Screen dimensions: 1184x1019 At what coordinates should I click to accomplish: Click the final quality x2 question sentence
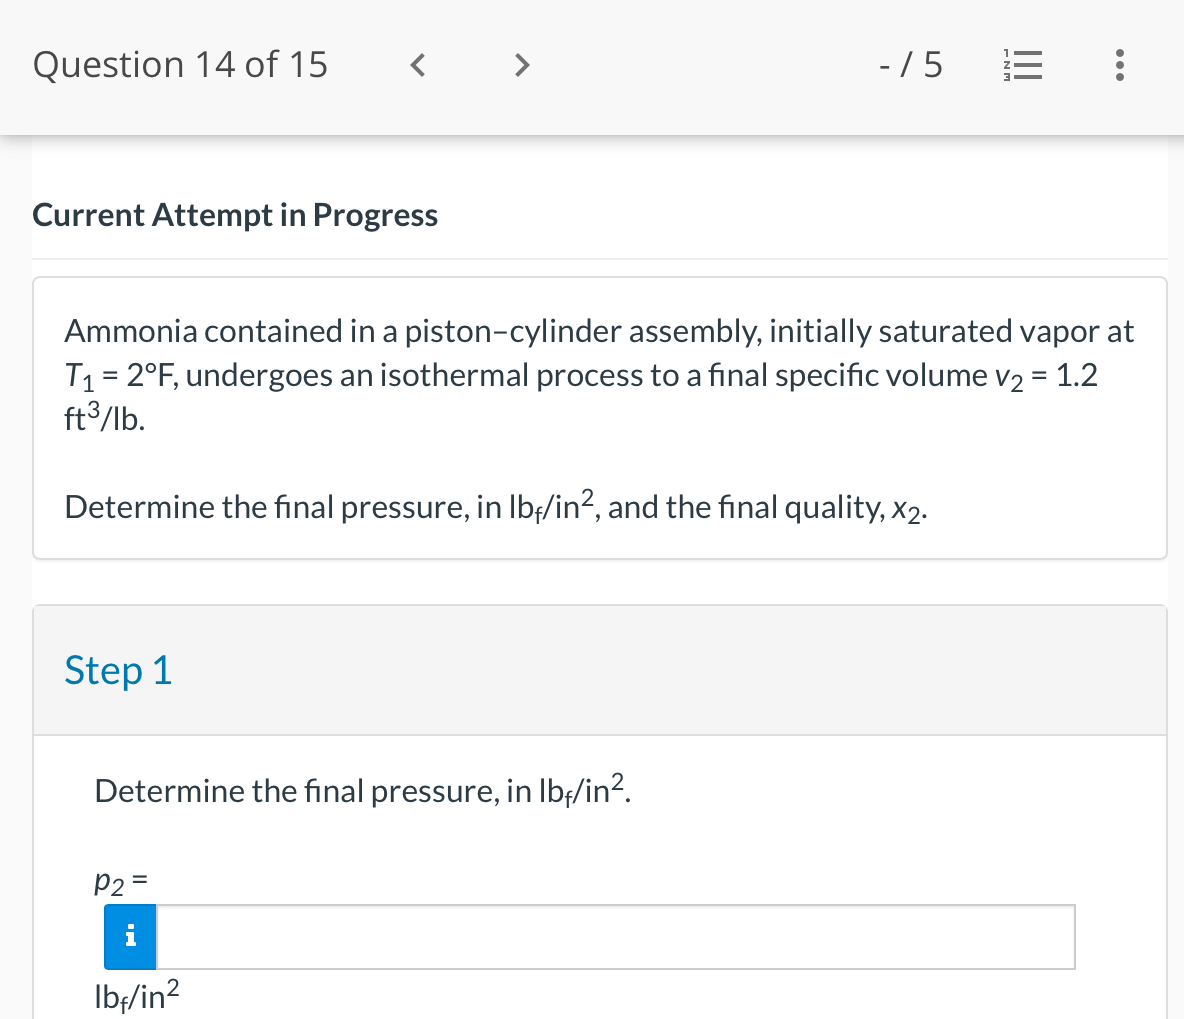495,507
